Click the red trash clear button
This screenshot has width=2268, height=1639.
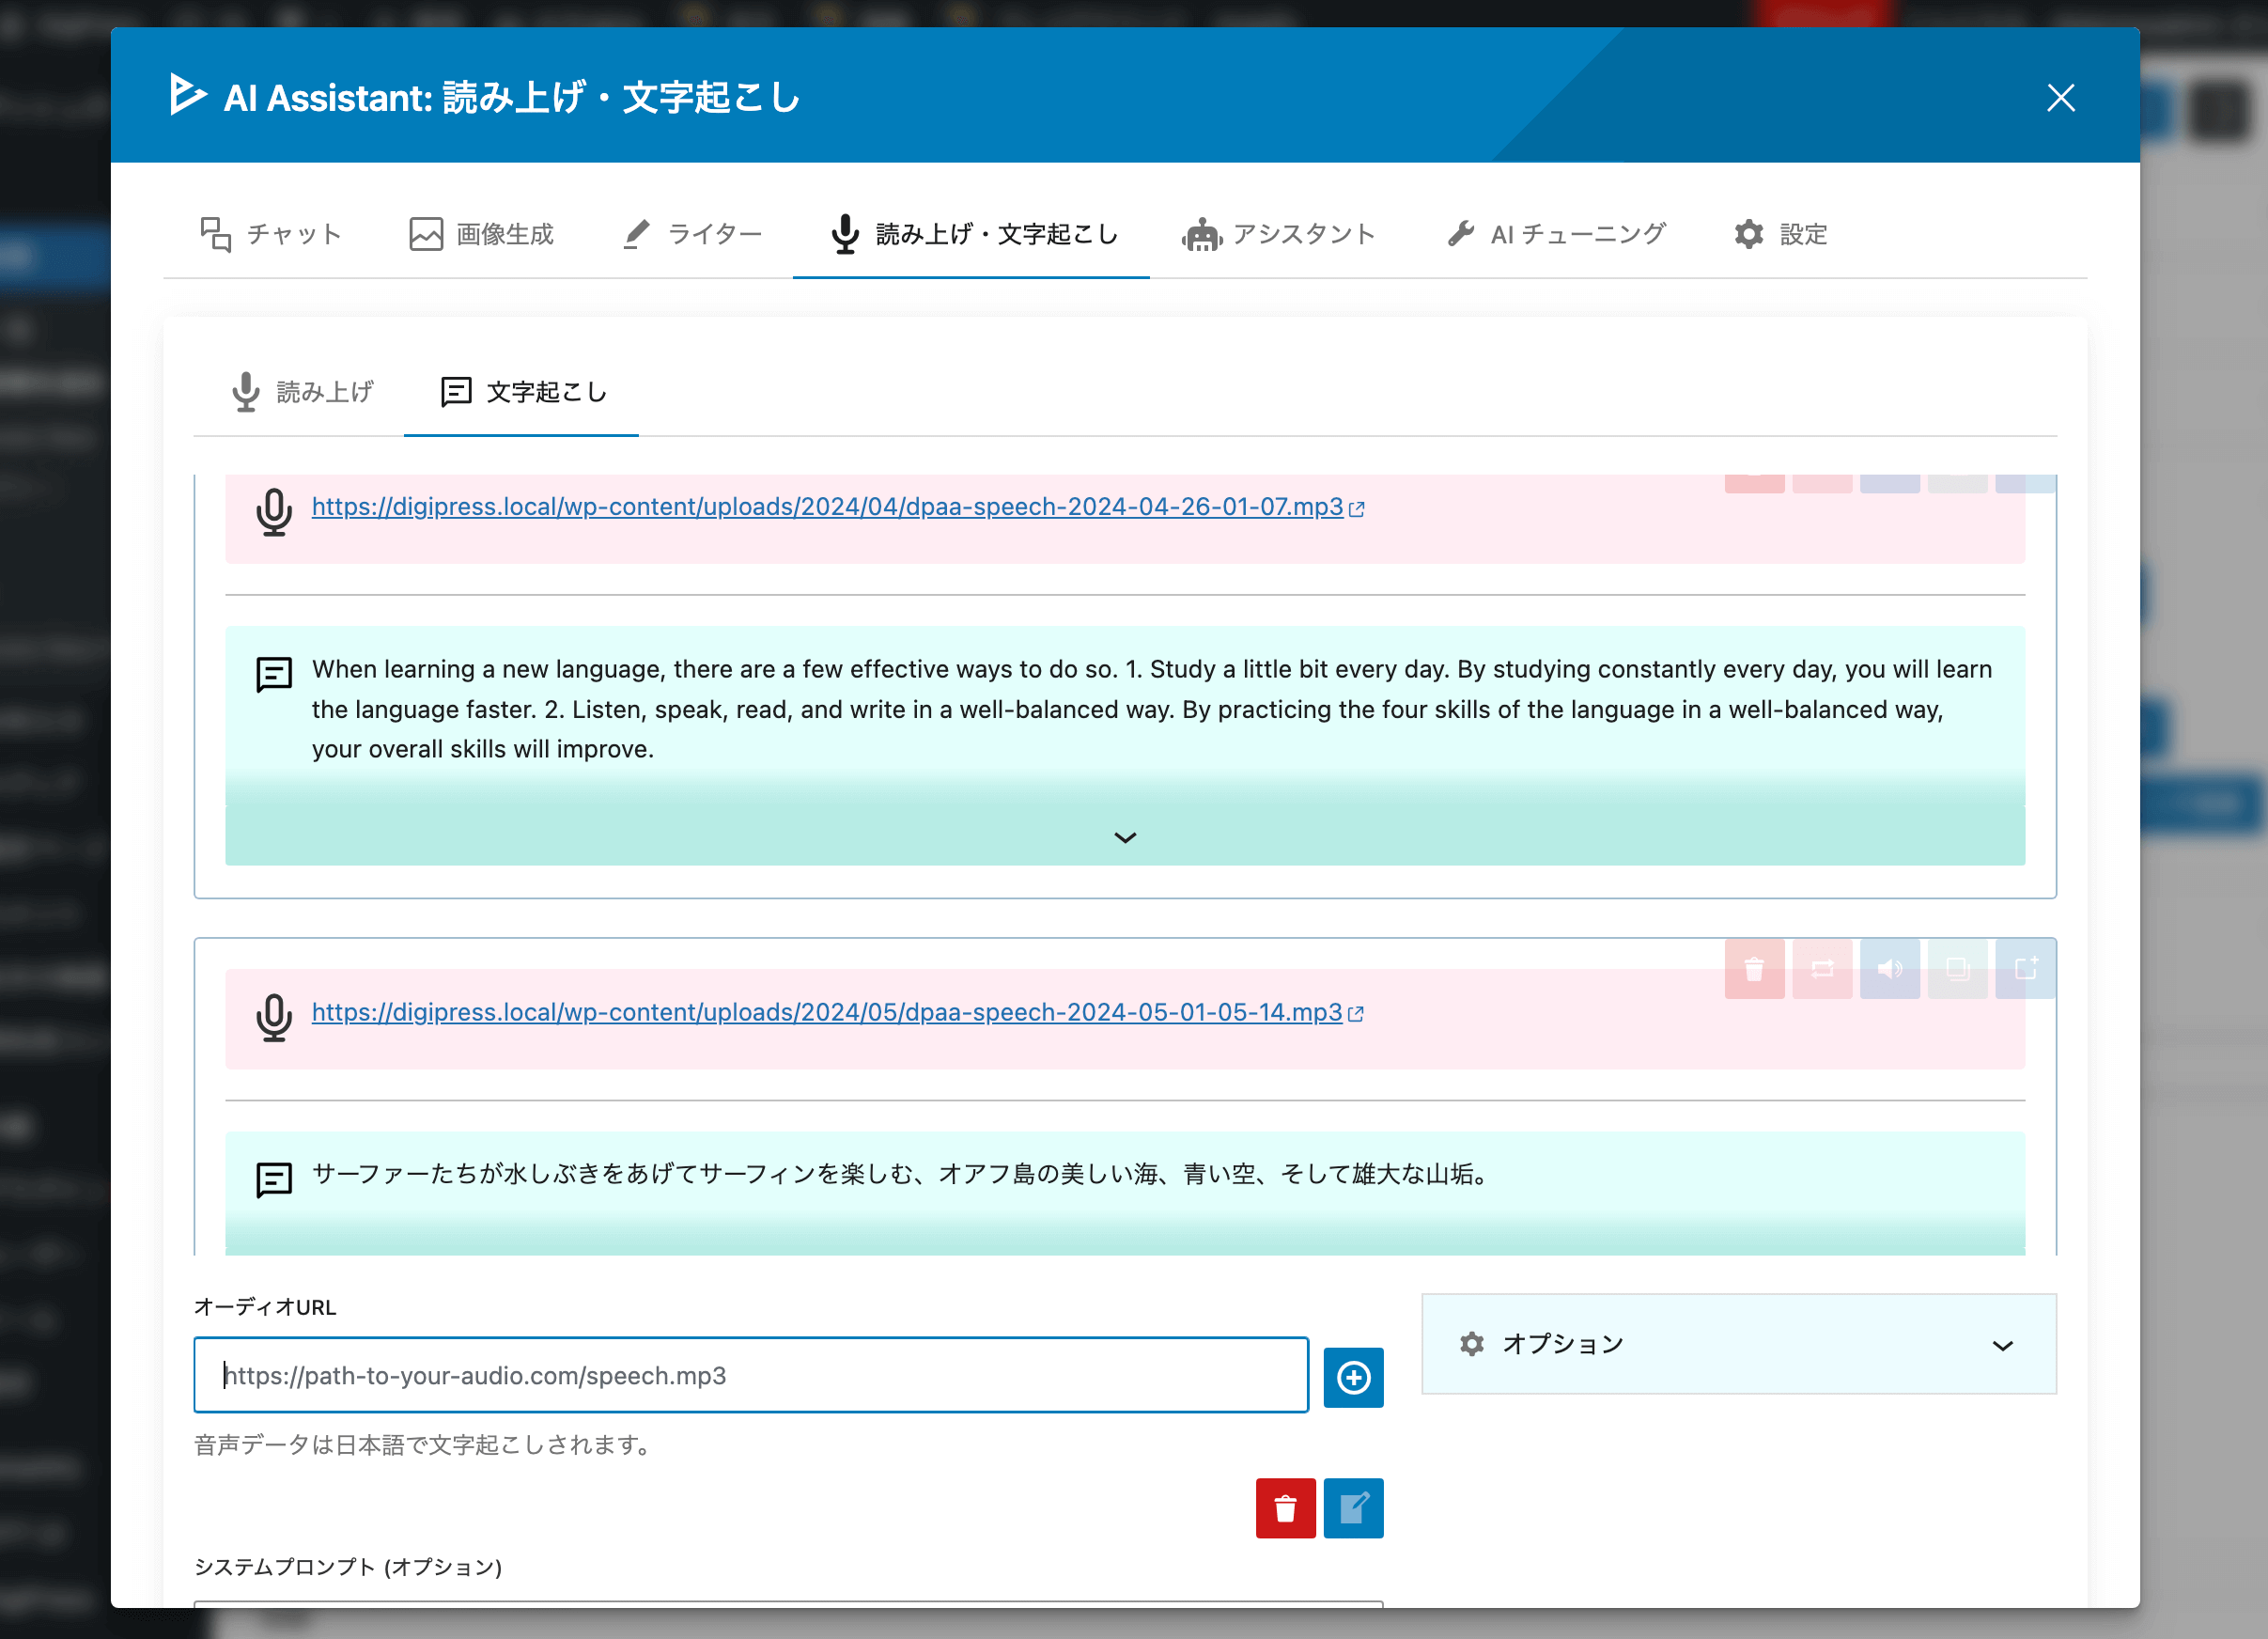tap(1285, 1508)
